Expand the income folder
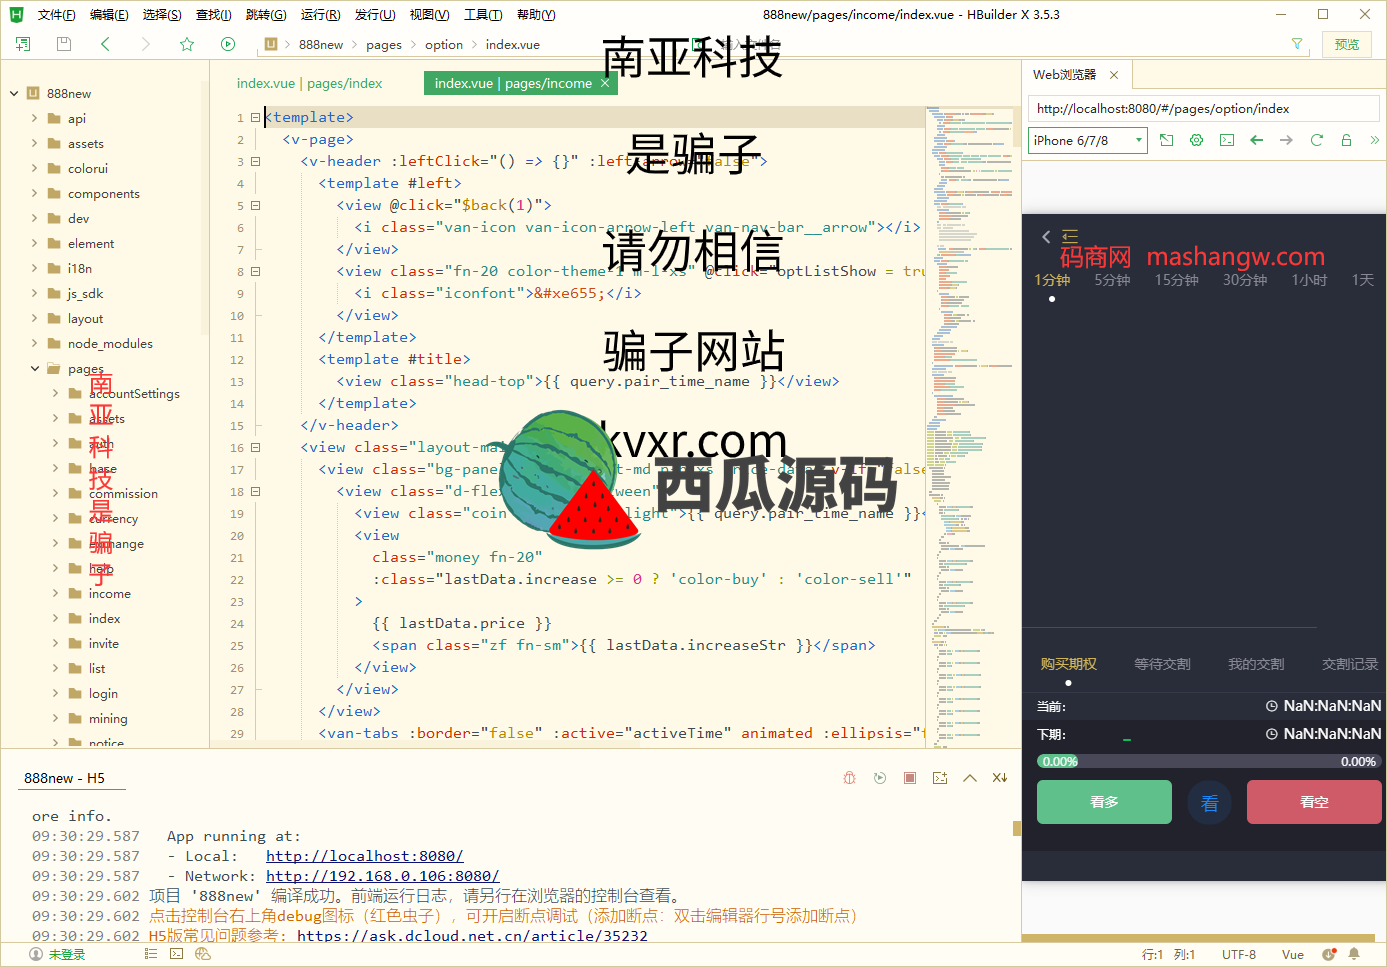The height and width of the screenshot is (967, 1387). click(x=55, y=593)
